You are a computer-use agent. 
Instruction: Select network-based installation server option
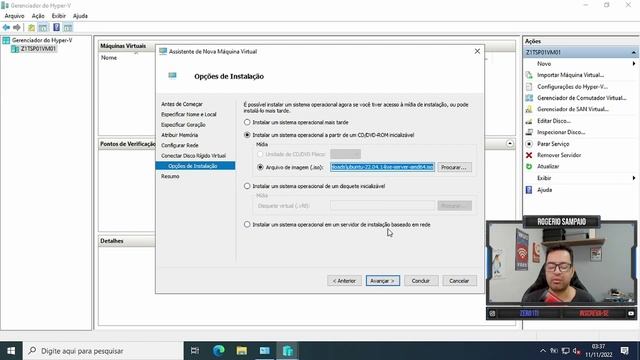(247, 224)
